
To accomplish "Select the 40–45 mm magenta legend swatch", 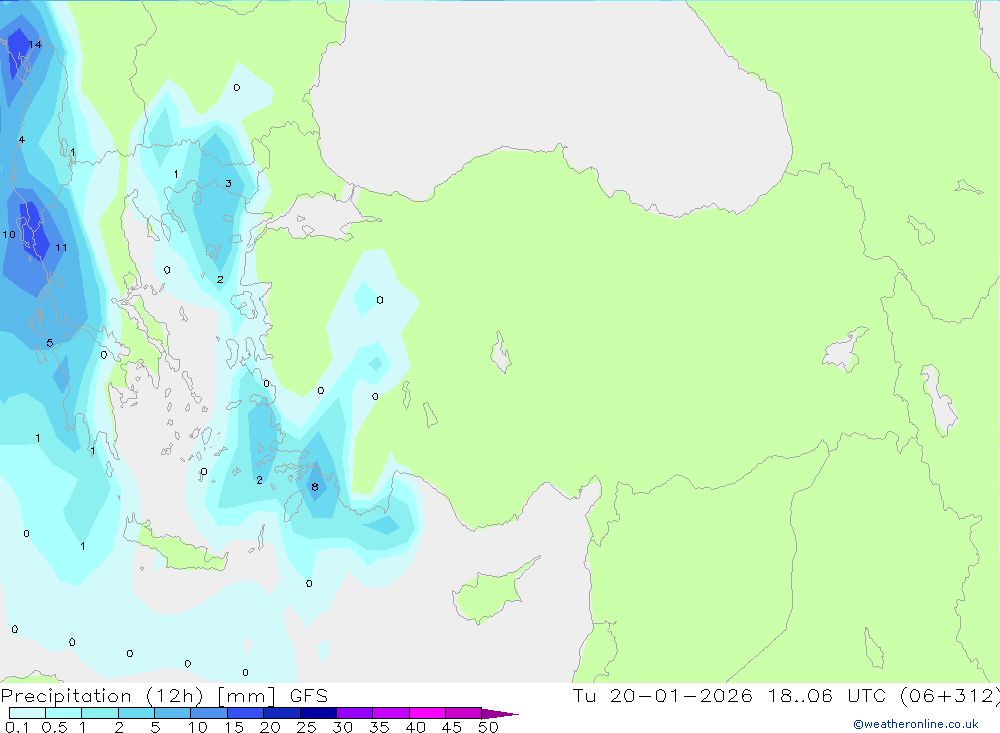I will [427, 713].
